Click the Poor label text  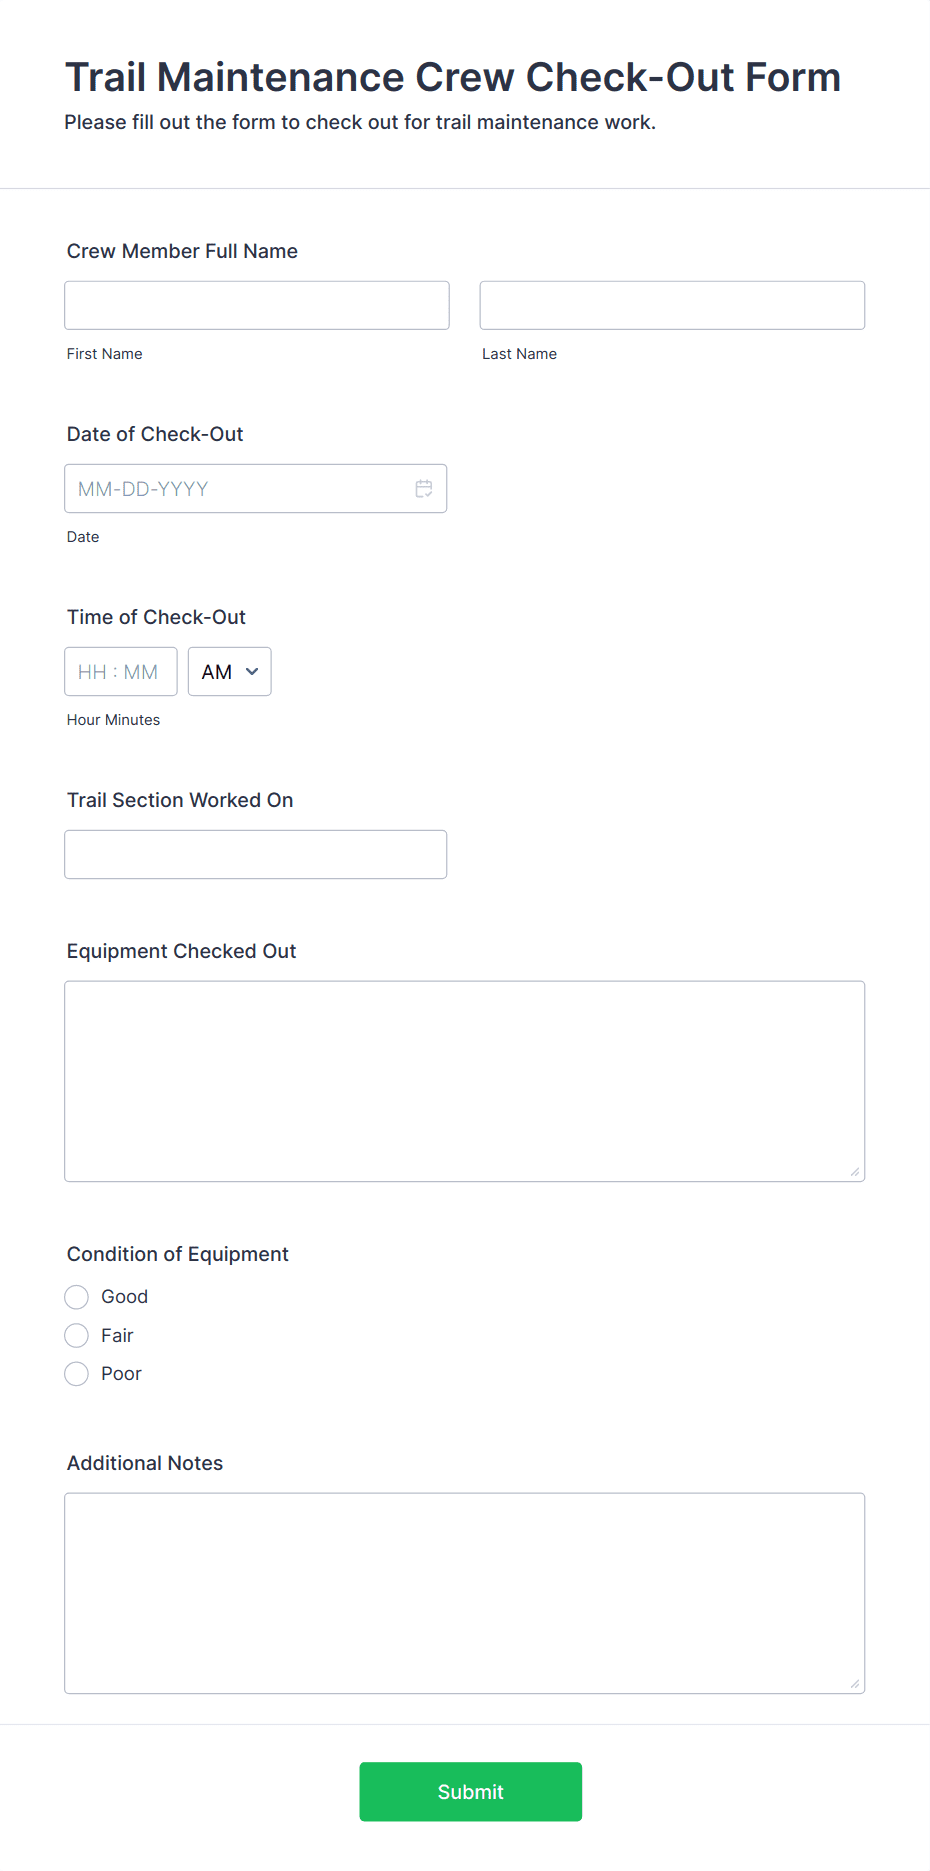coord(121,1374)
